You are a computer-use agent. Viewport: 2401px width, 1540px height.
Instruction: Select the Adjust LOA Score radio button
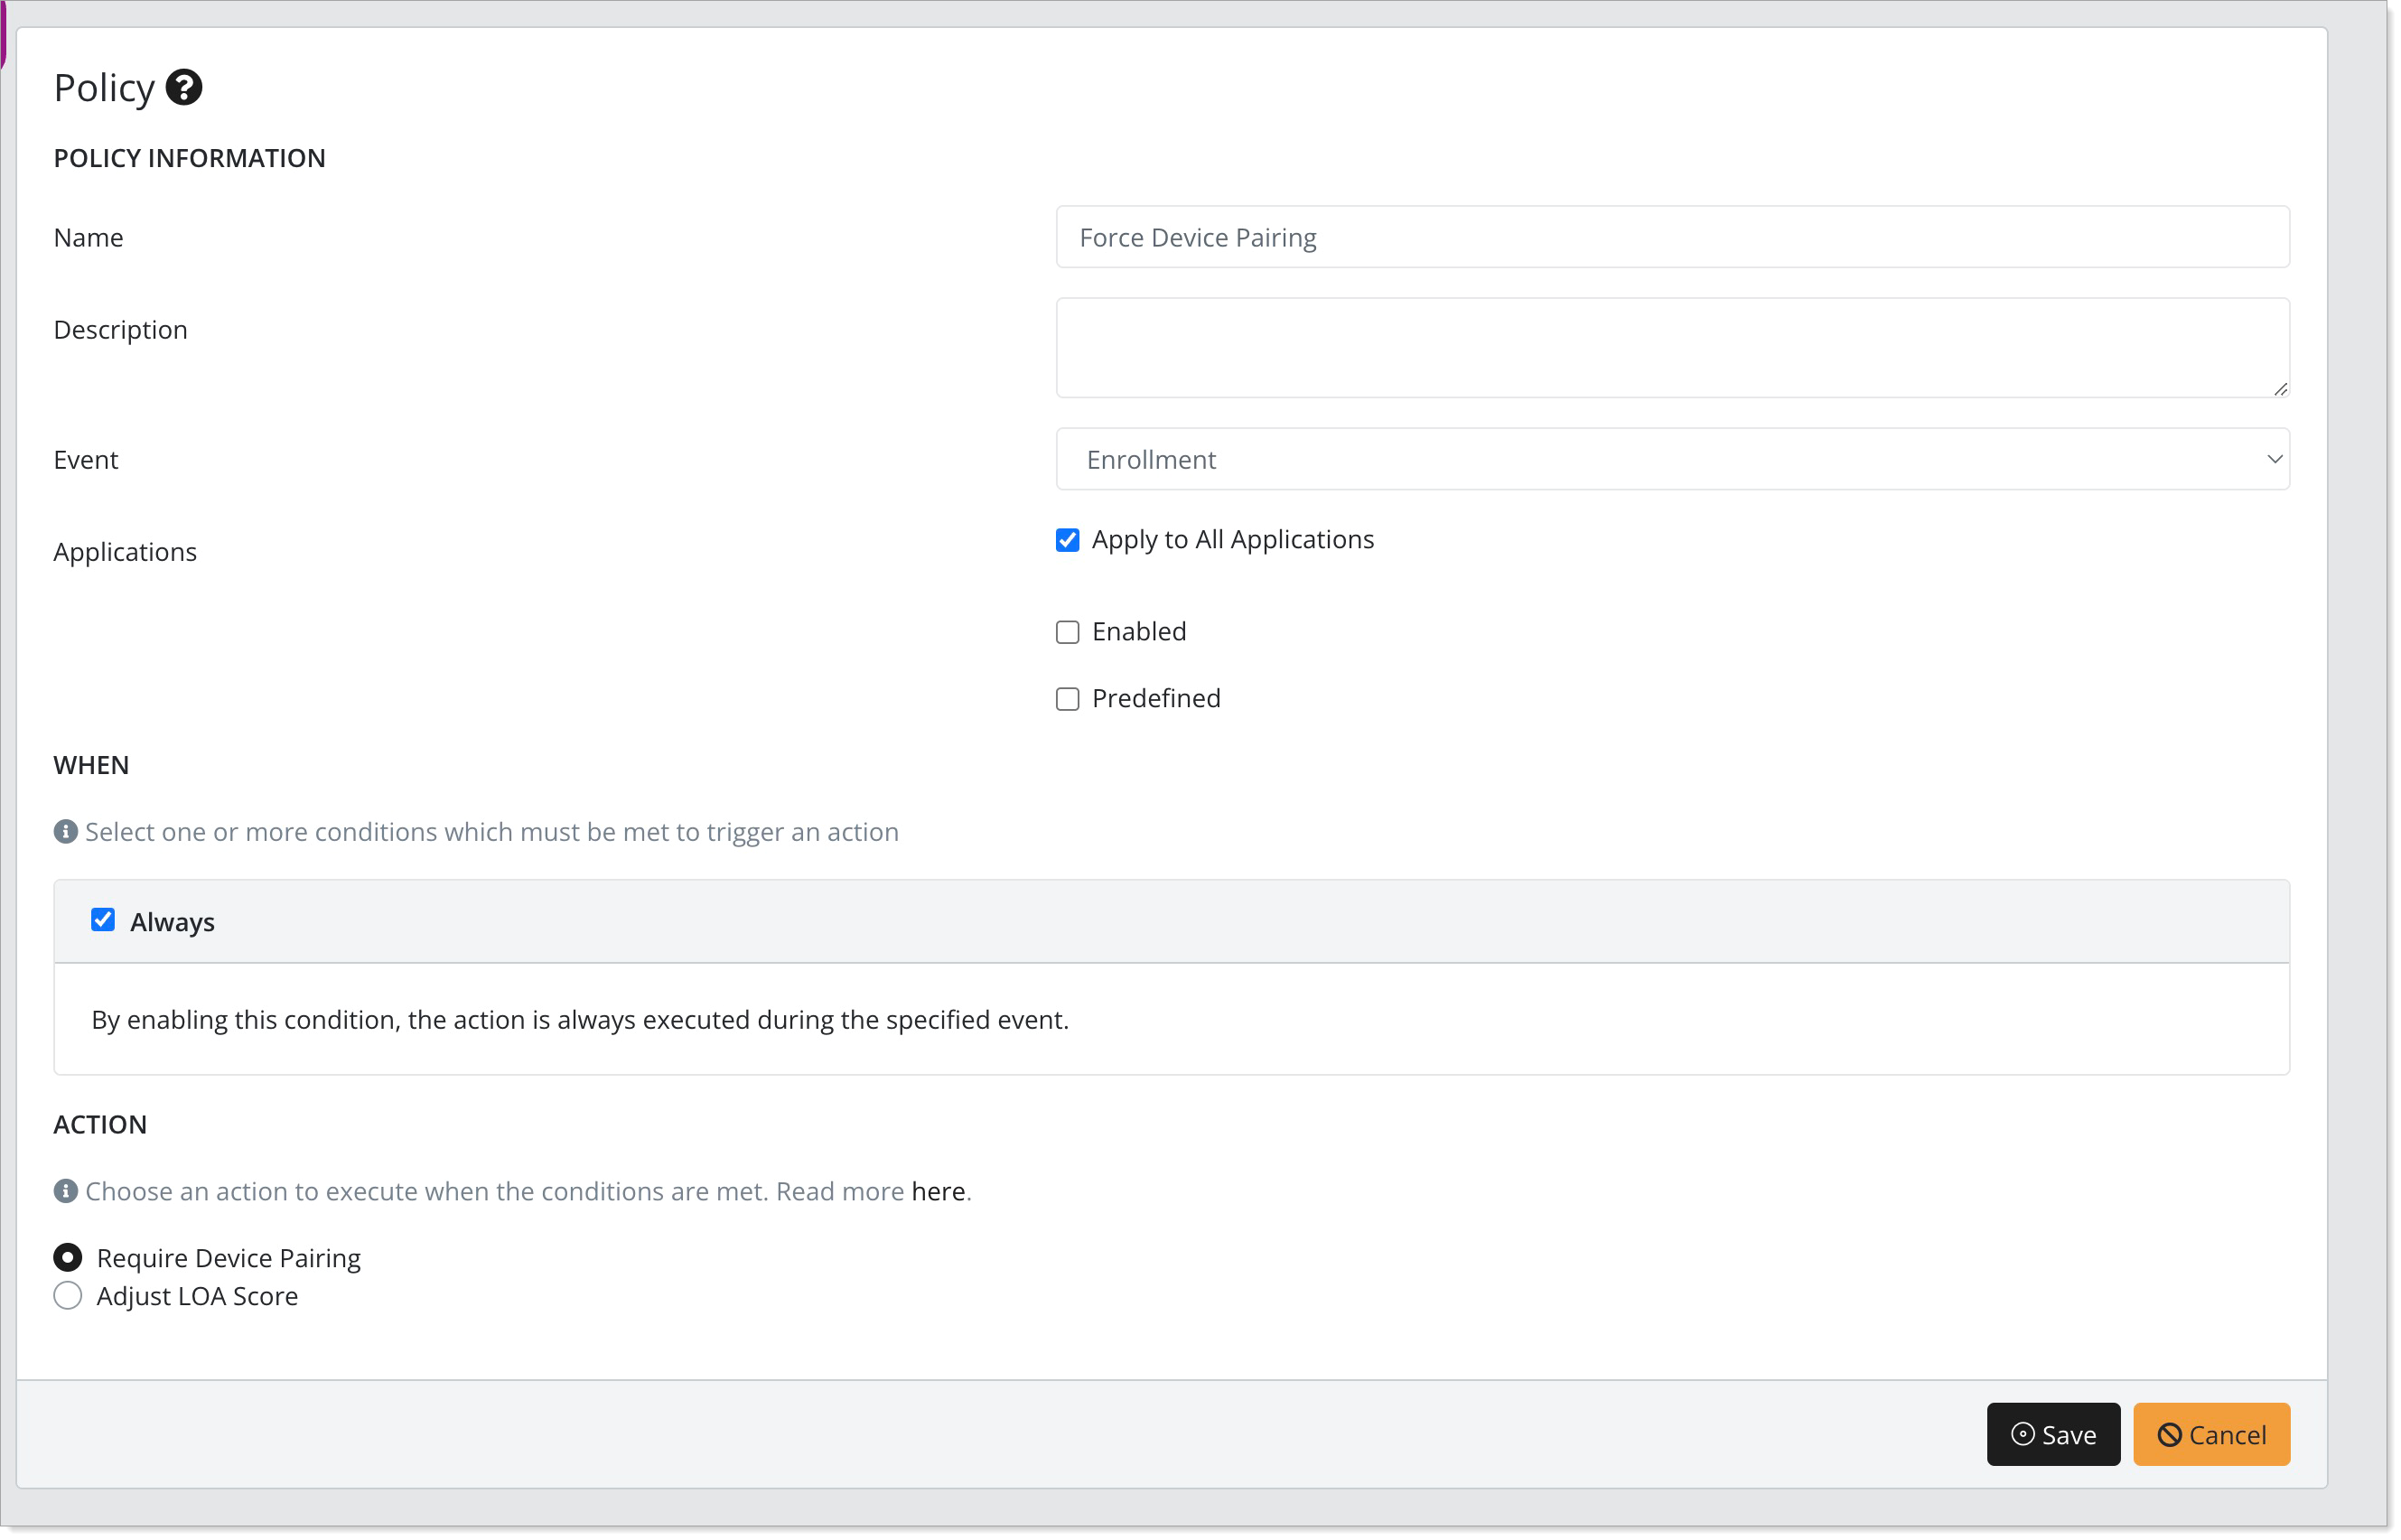[x=69, y=1297]
